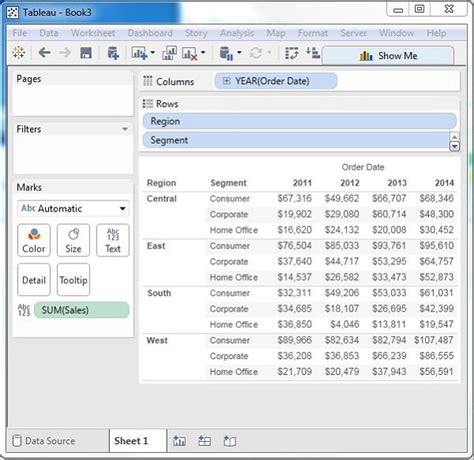Viewport: 474px width, 460px height.
Task: Open the Format menu
Action: coord(313,33)
